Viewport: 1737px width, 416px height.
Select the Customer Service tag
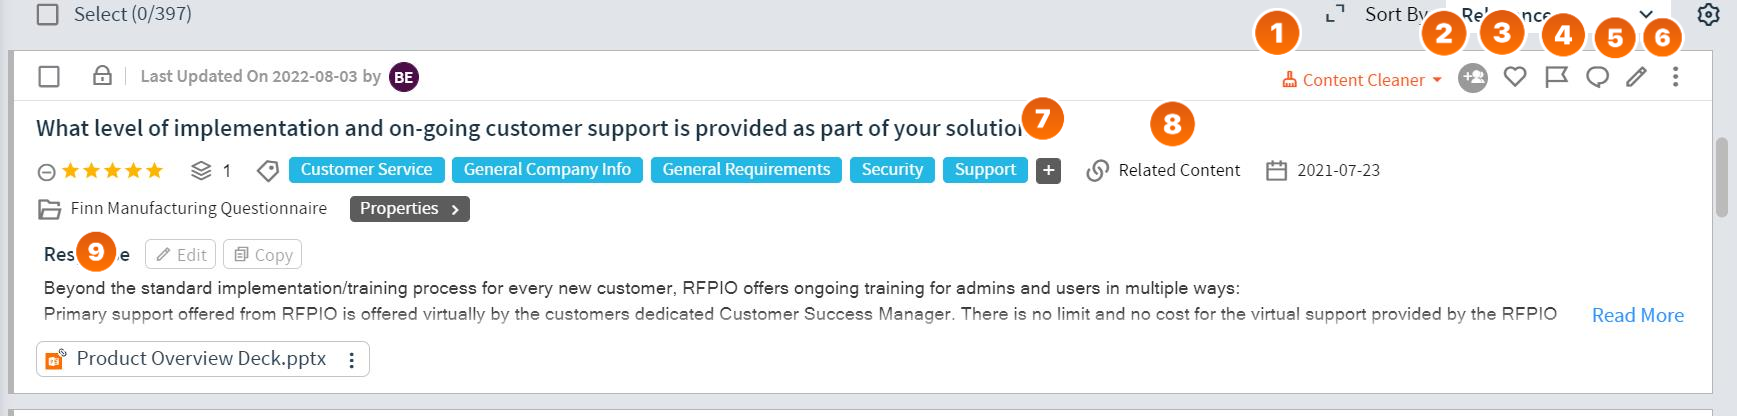tap(366, 170)
